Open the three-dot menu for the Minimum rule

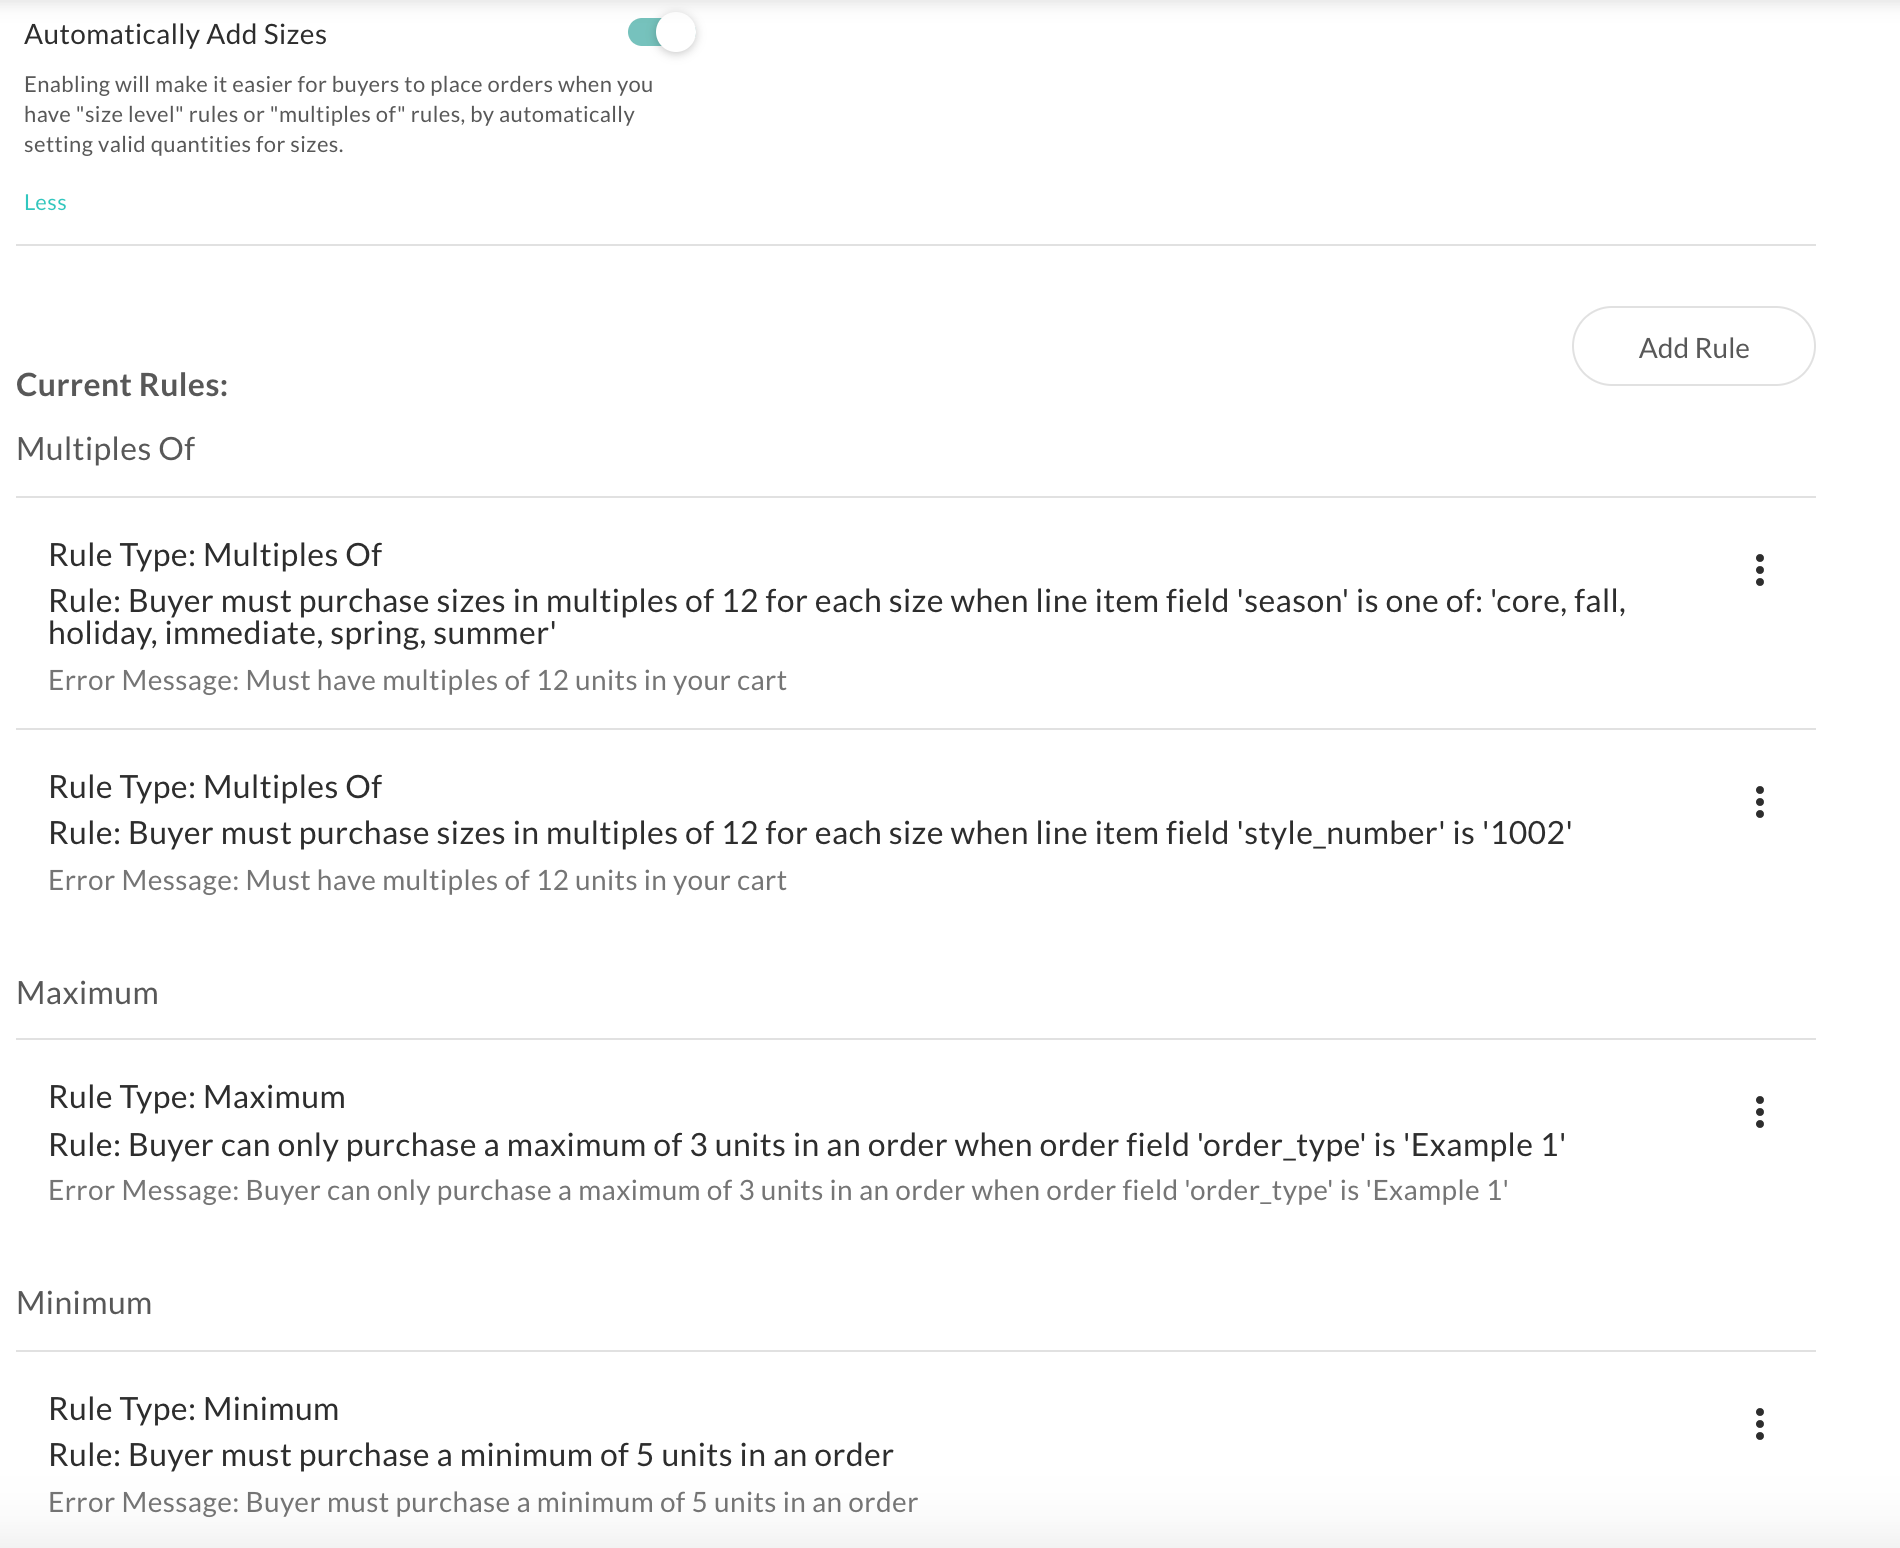pyautogui.click(x=1759, y=1424)
